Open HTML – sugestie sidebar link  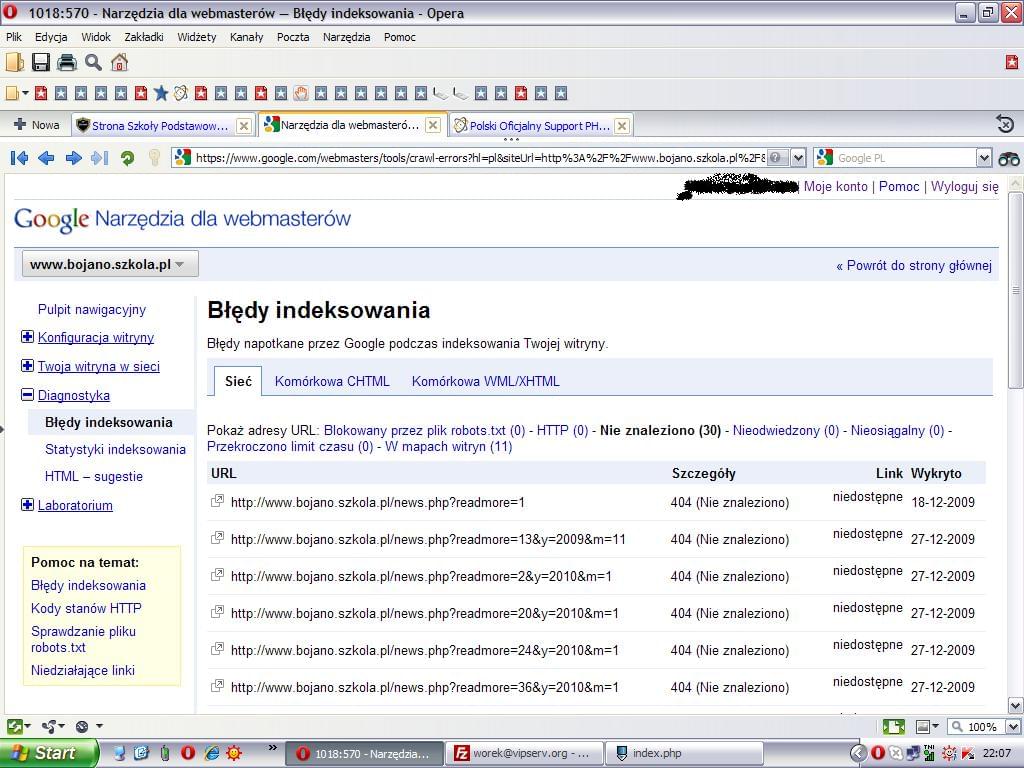point(93,477)
